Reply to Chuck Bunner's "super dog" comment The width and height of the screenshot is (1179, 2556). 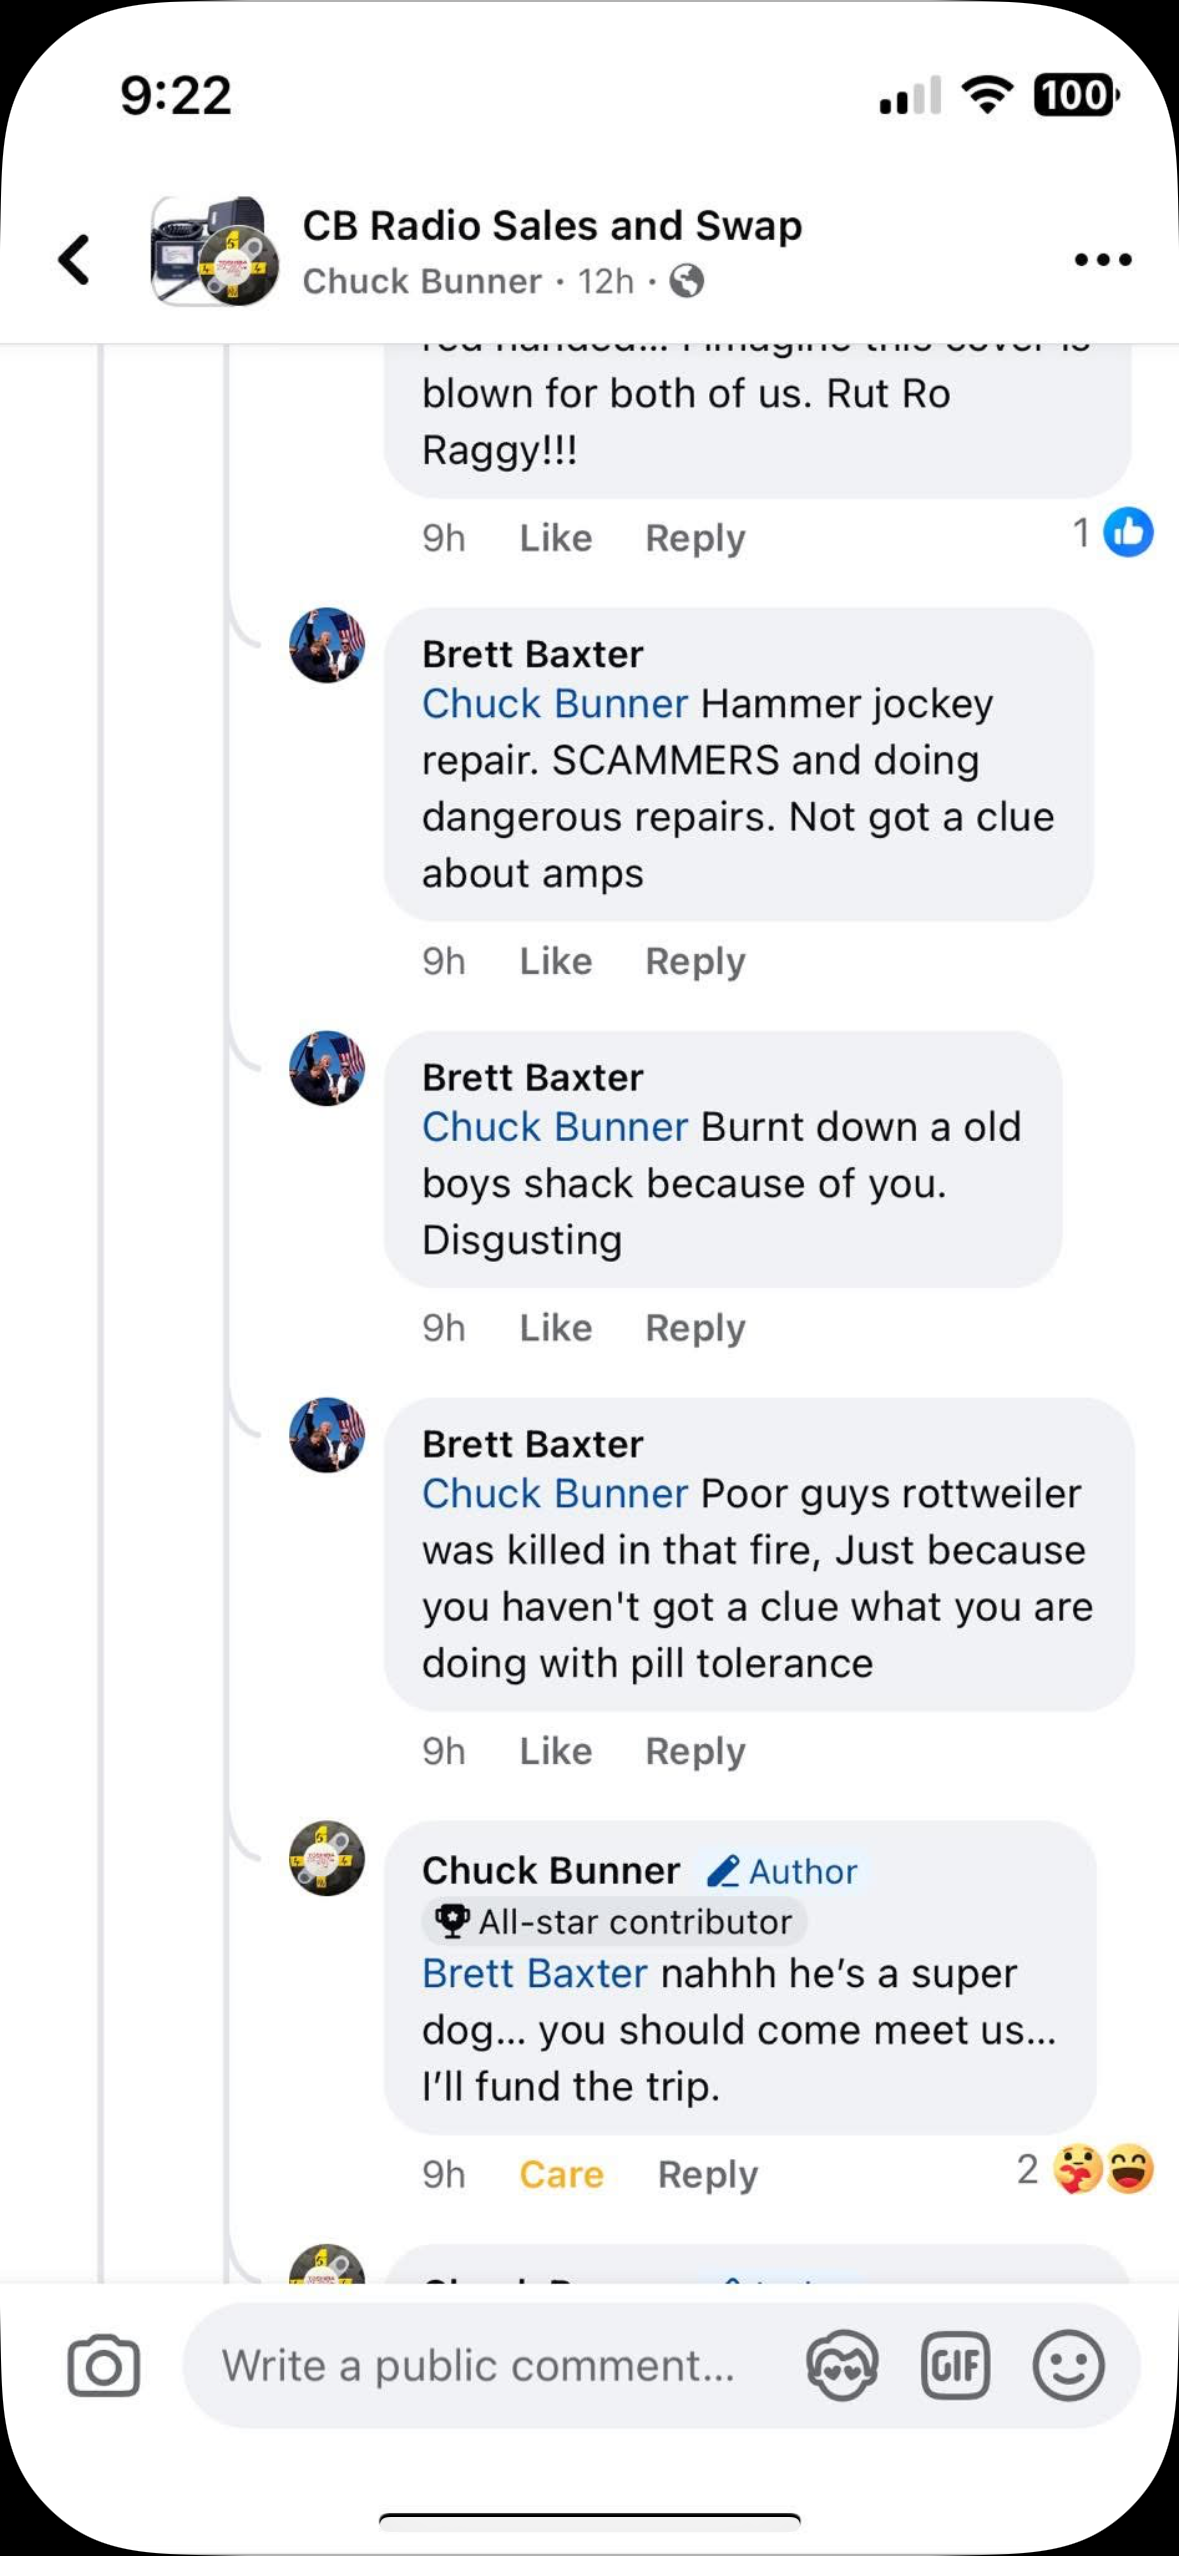(x=707, y=2175)
